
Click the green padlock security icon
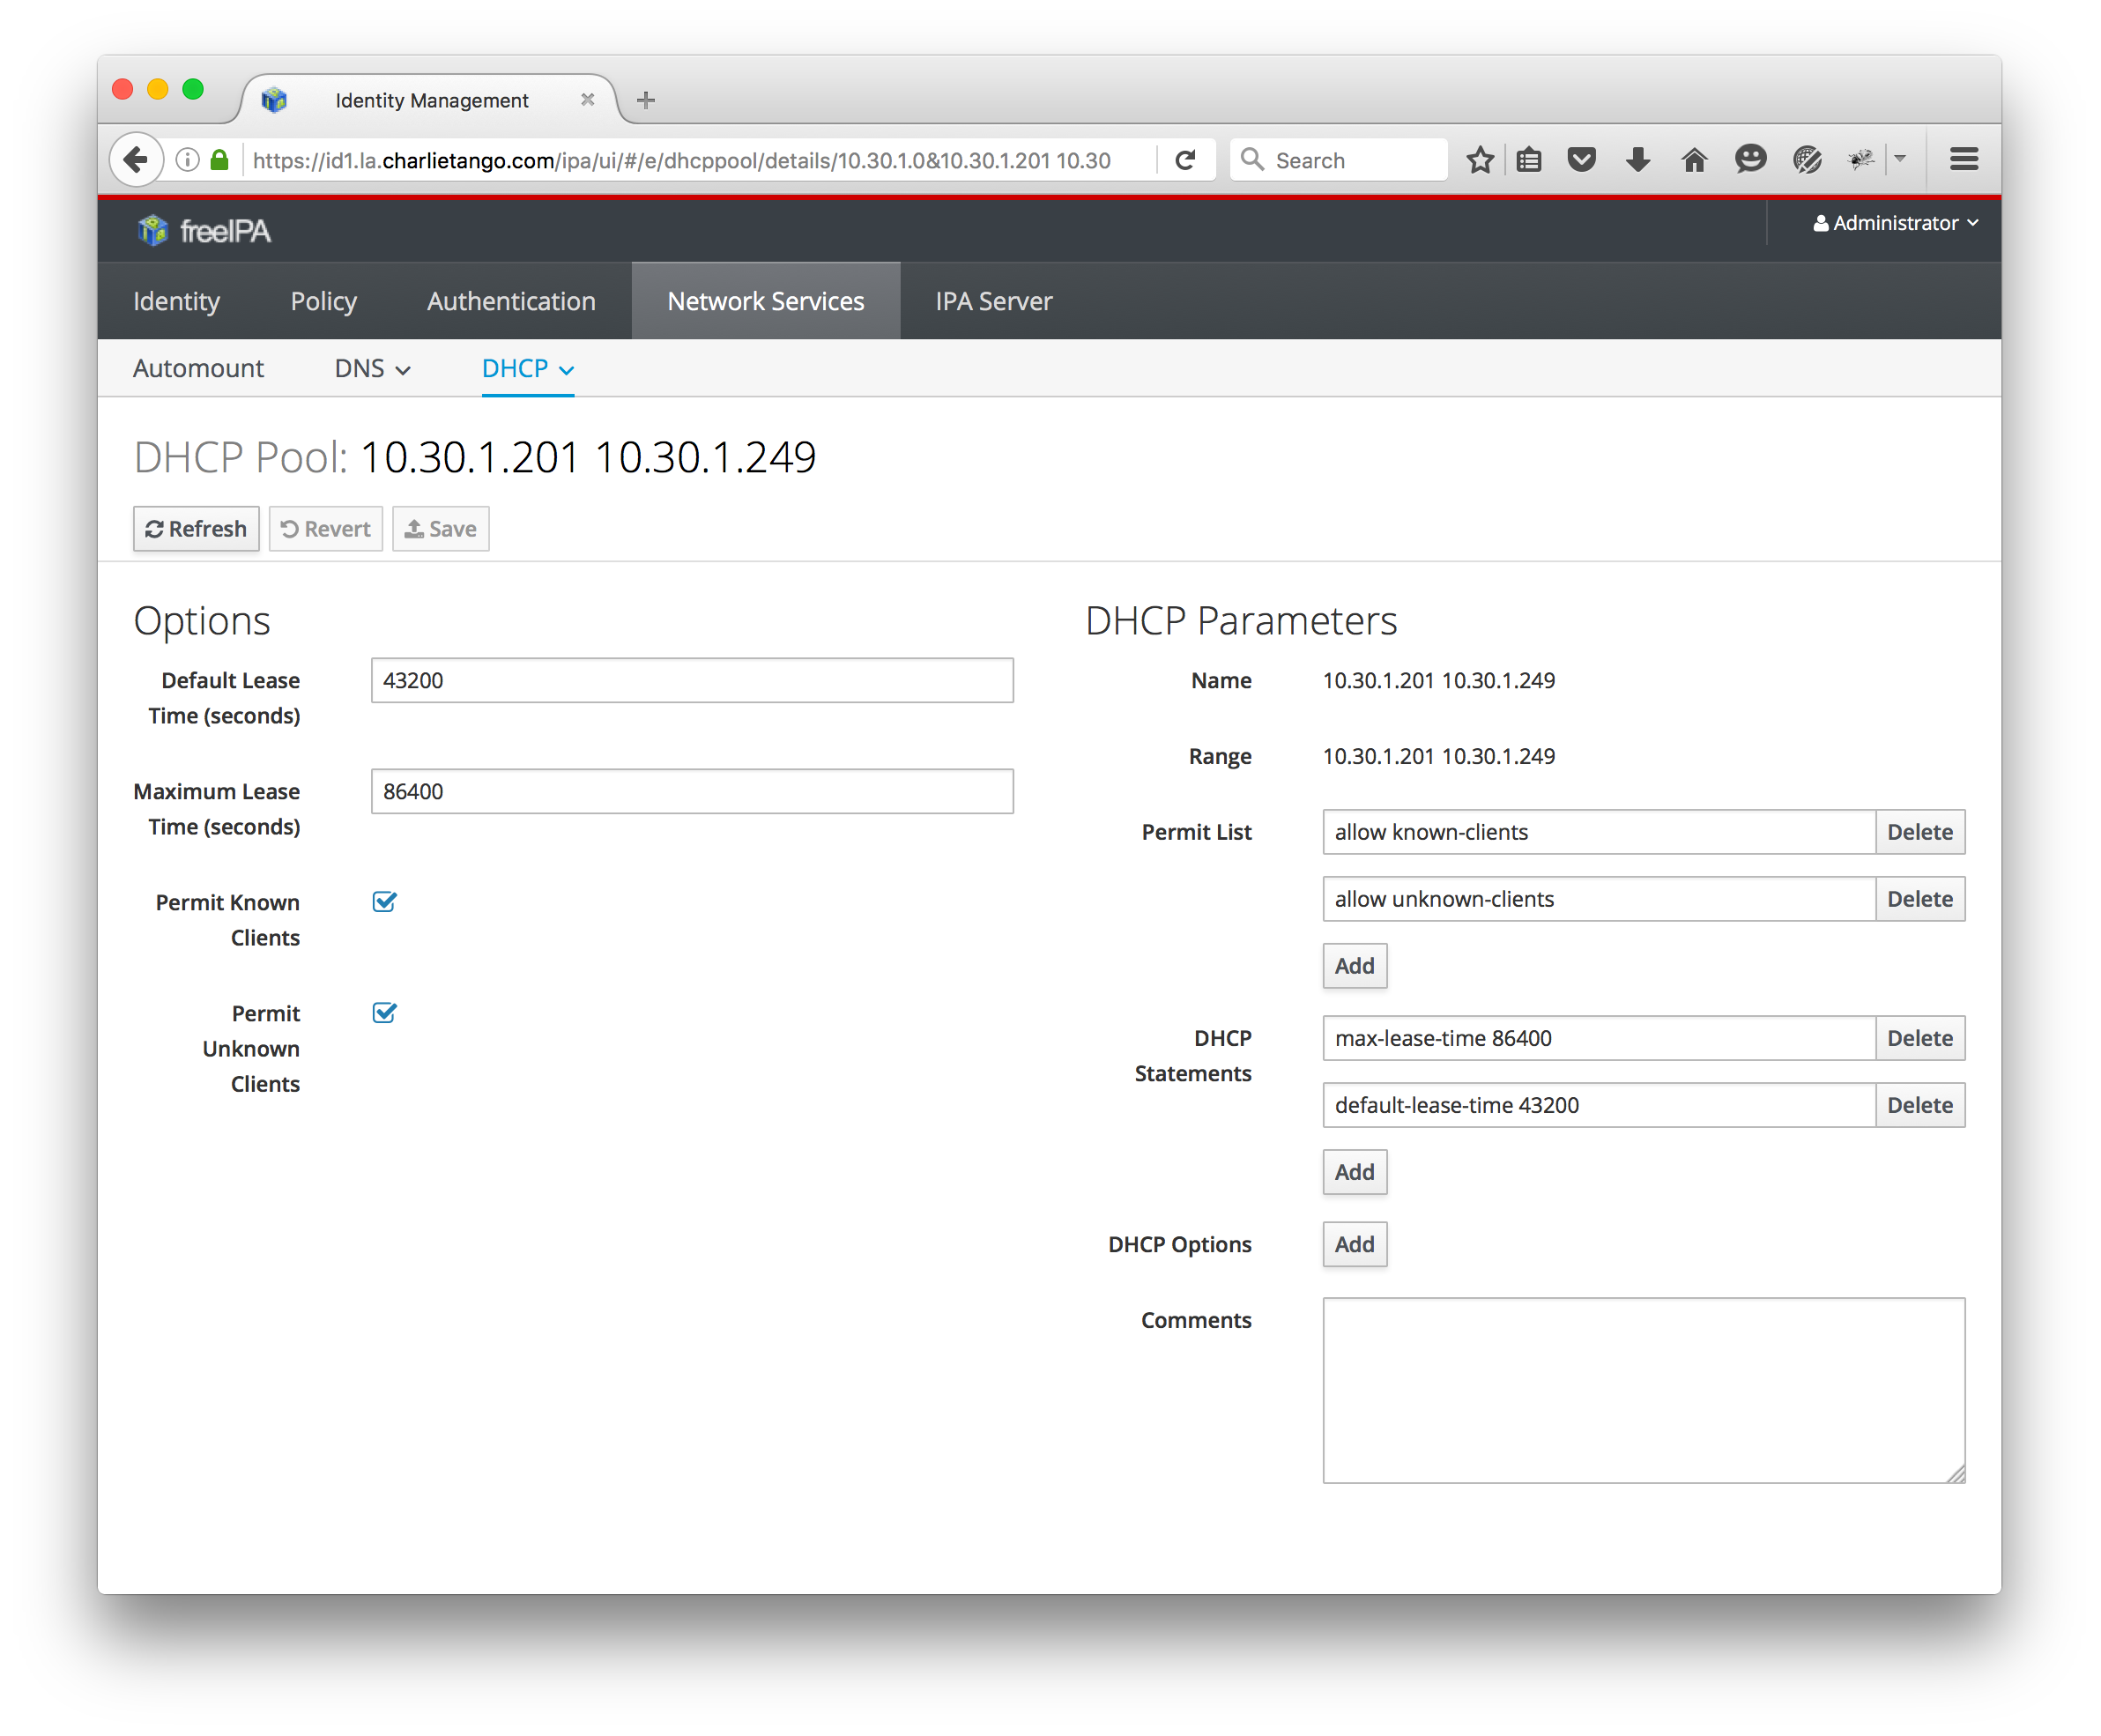click(219, 160)
